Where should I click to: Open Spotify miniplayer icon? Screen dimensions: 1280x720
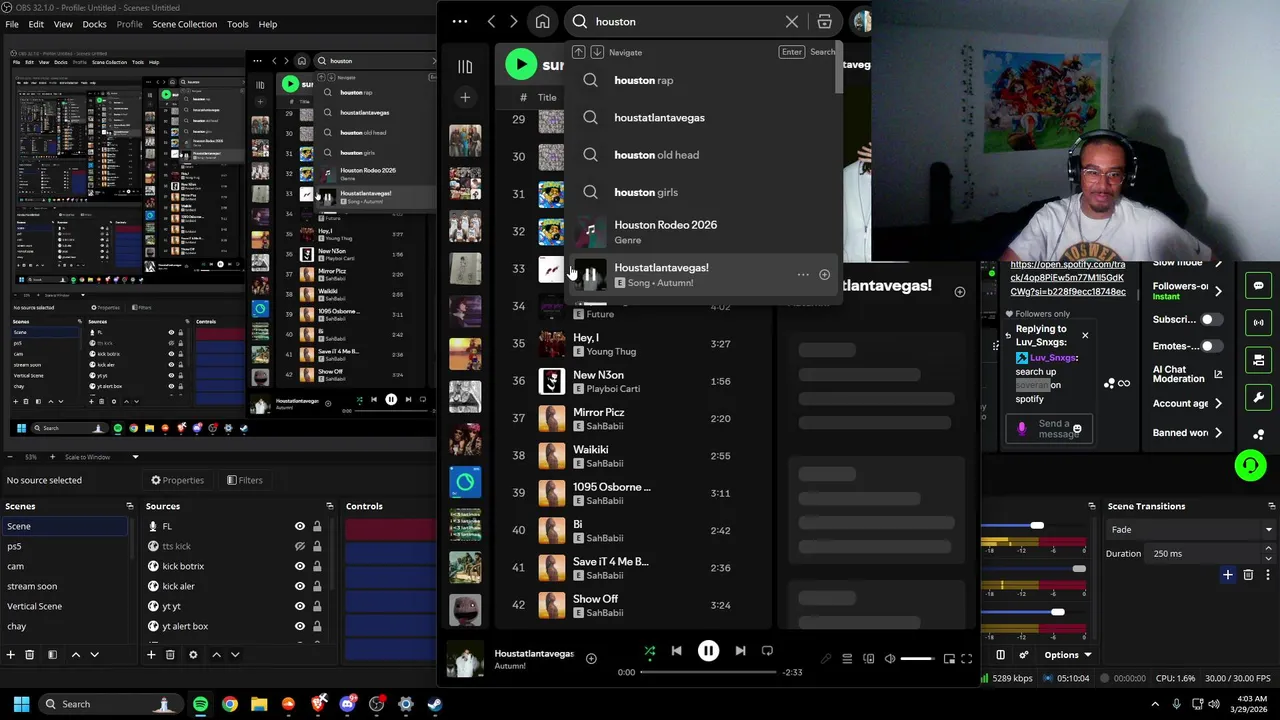pos(949,659)
